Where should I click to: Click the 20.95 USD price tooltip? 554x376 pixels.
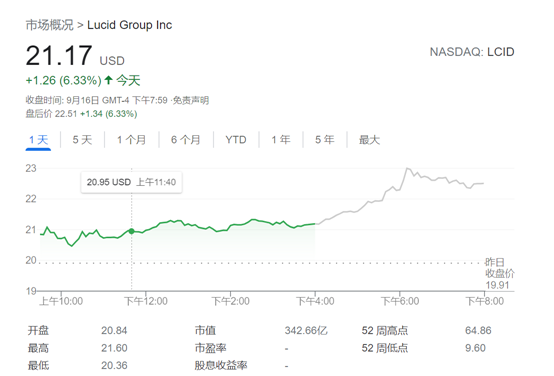(131, 182)
